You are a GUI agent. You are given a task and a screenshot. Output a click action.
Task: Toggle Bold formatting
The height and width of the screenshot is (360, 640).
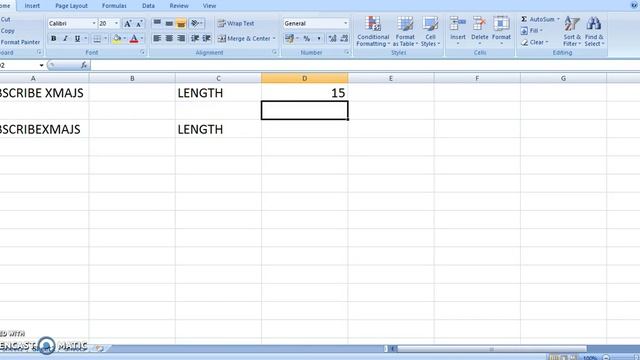pos(53,38)
